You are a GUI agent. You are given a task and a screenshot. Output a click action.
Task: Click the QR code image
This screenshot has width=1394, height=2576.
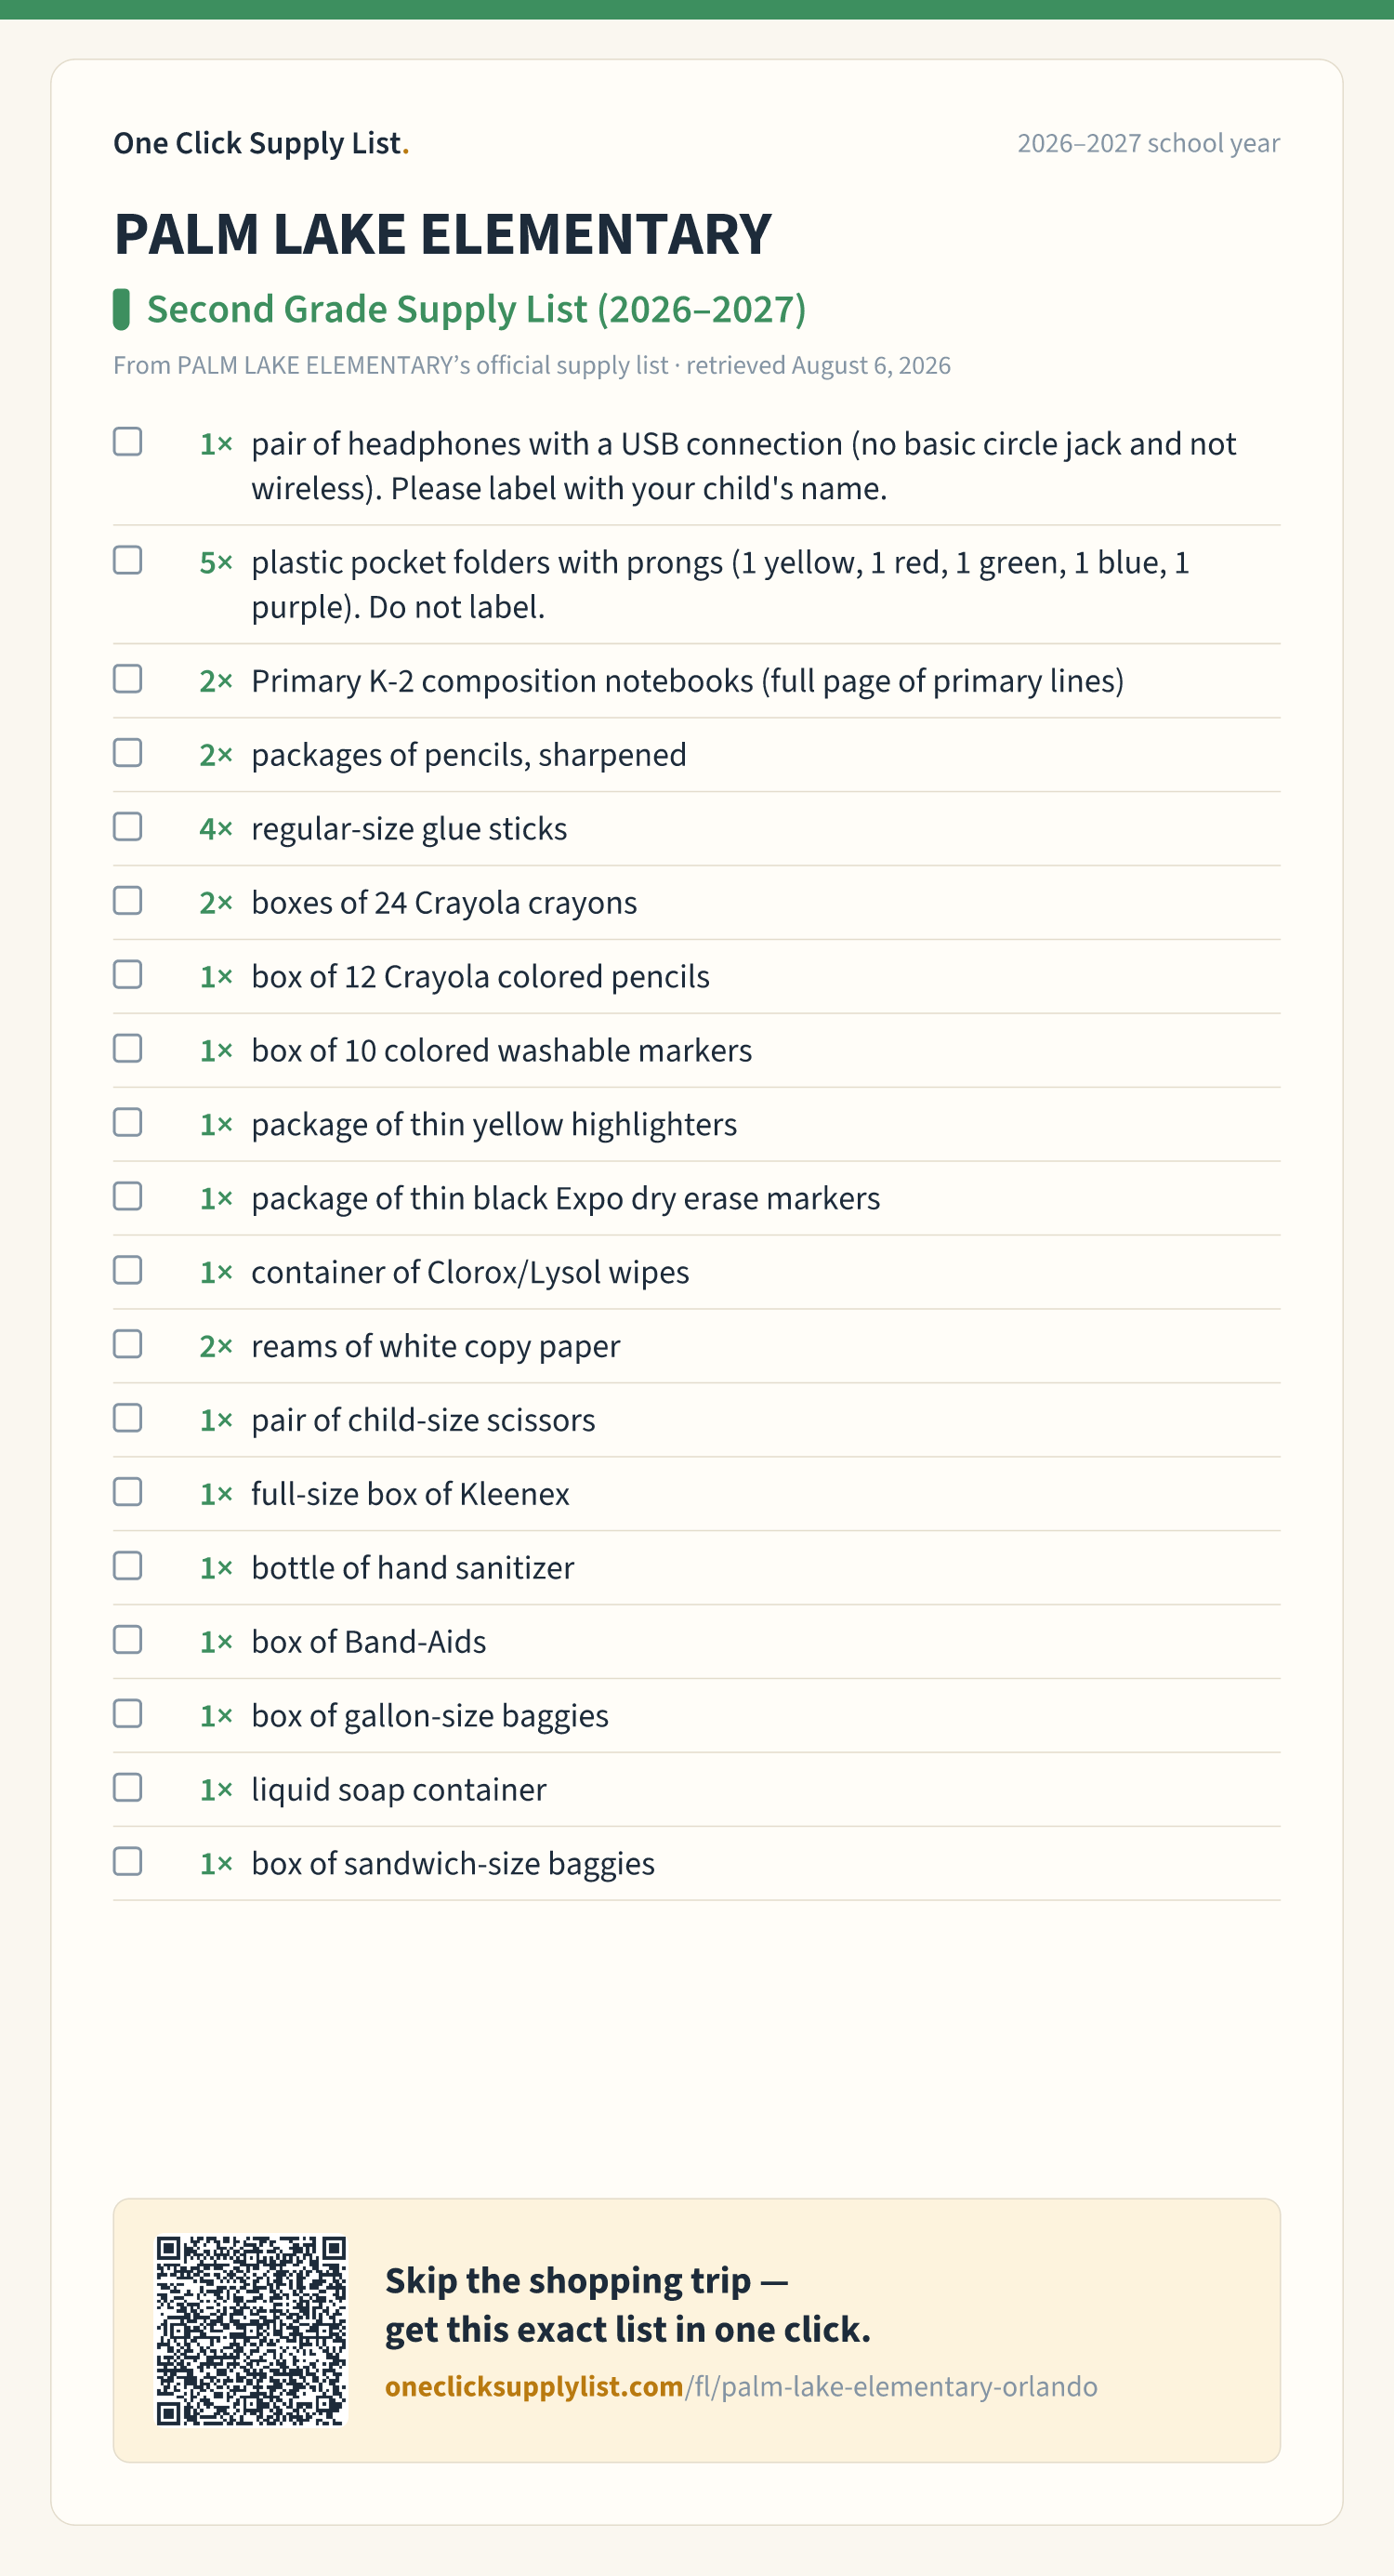point(251,2331)
